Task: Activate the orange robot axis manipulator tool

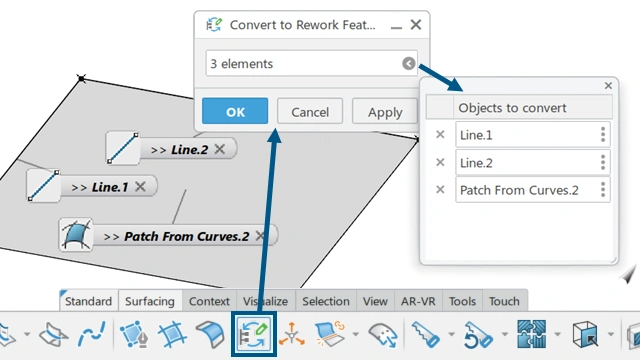Action: tap(291, 334)
